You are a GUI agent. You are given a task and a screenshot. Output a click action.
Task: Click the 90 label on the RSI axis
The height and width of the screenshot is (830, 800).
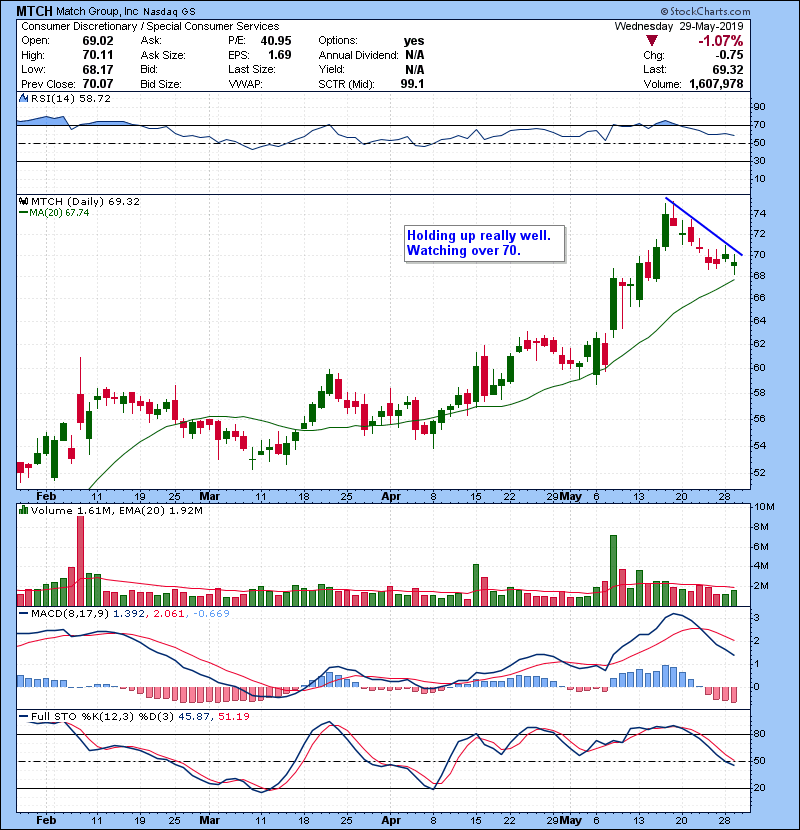pyautogui.click(x=759, y=107)
